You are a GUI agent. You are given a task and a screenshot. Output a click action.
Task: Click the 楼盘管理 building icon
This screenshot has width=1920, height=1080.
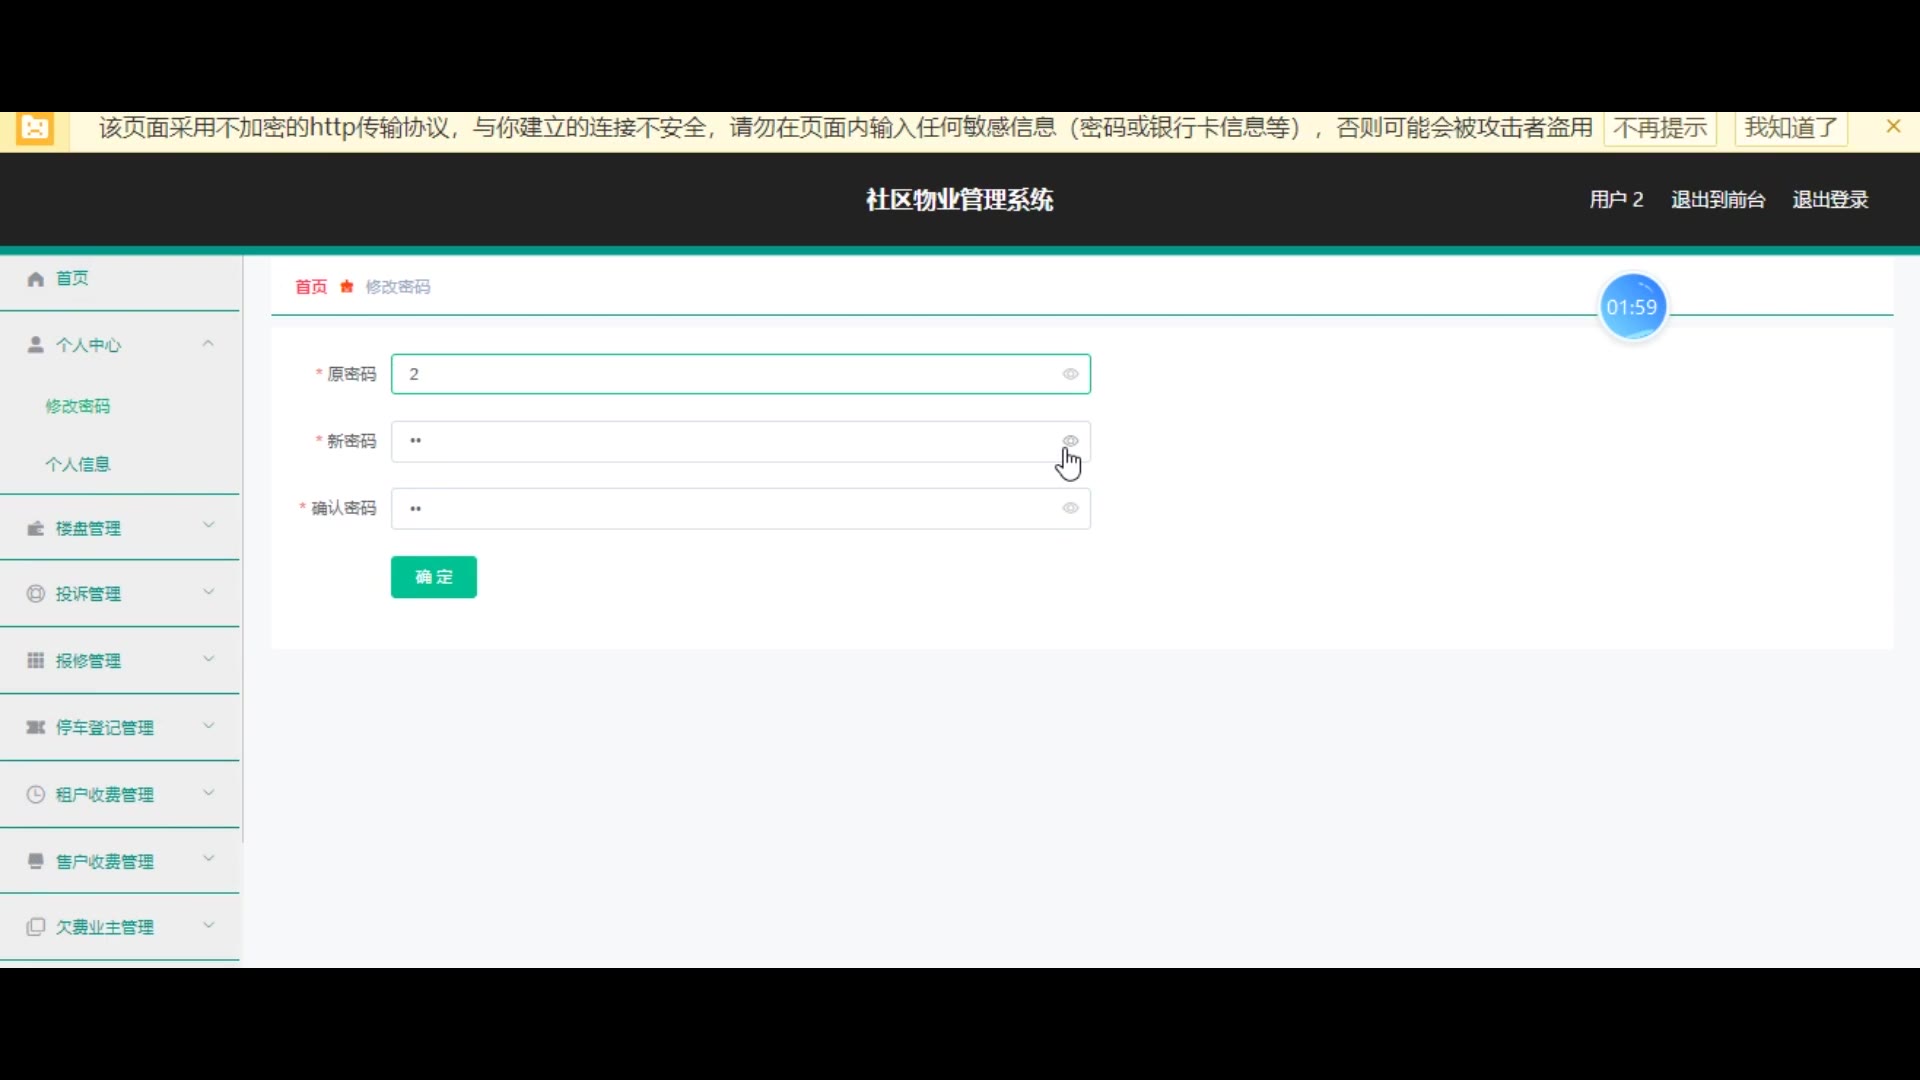pyautogui.click(x=36, y=528)
